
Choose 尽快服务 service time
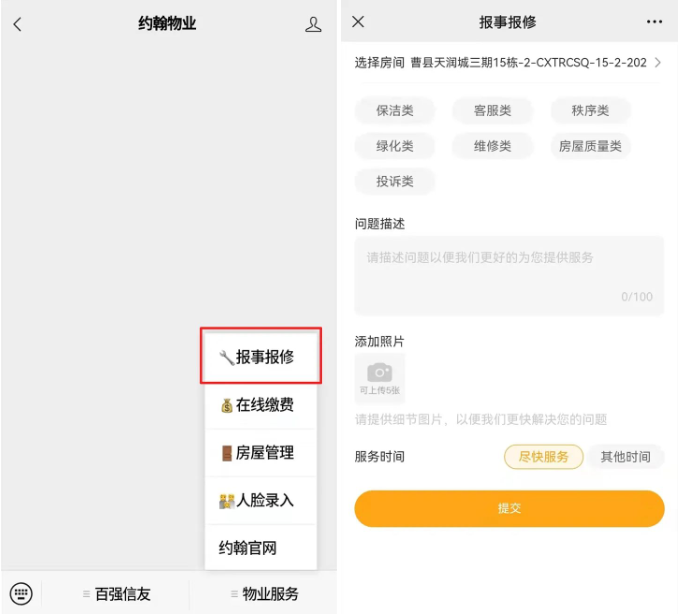click(543, 456)
